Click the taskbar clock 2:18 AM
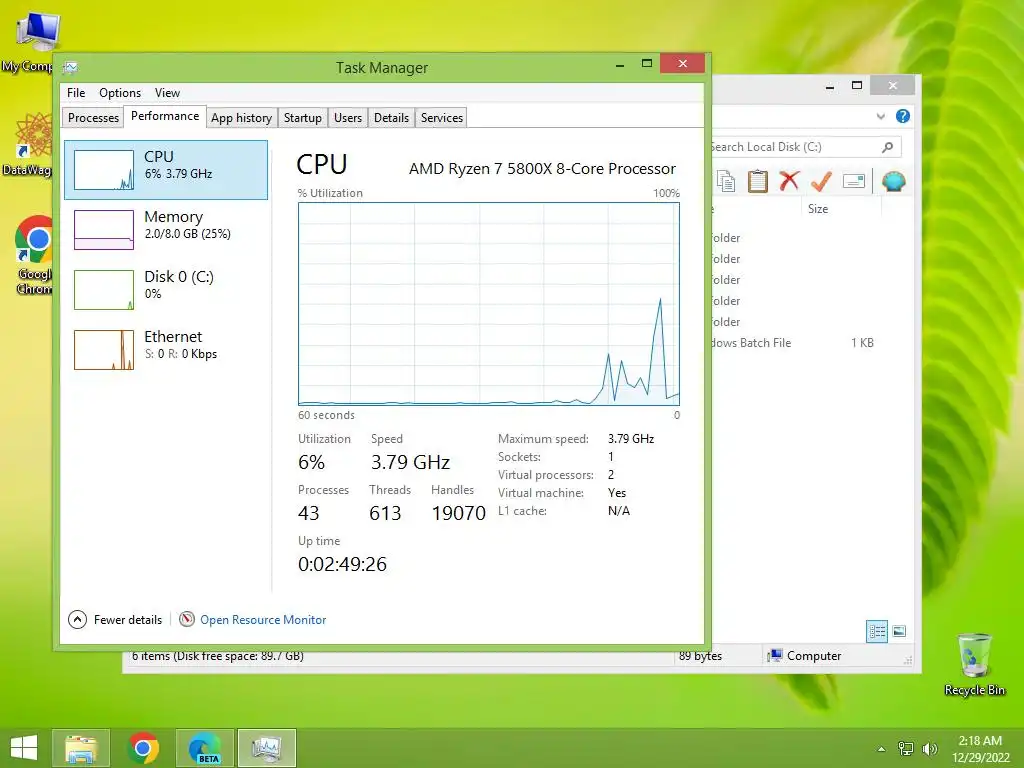The height and width of the screenshot is (768, 1024). [x=980, y=749]
